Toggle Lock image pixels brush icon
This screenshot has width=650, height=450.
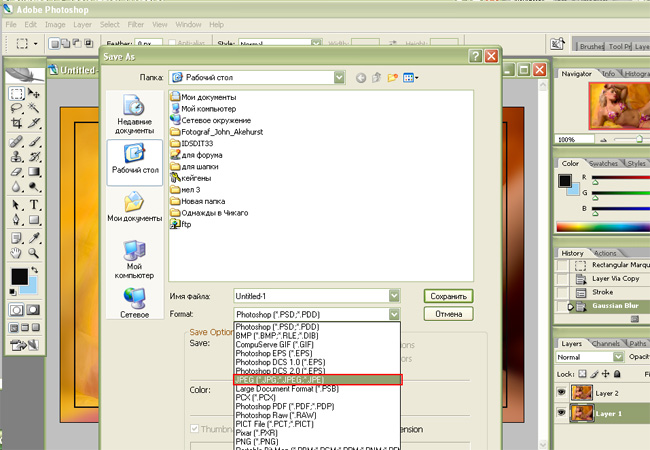[594, 374]
